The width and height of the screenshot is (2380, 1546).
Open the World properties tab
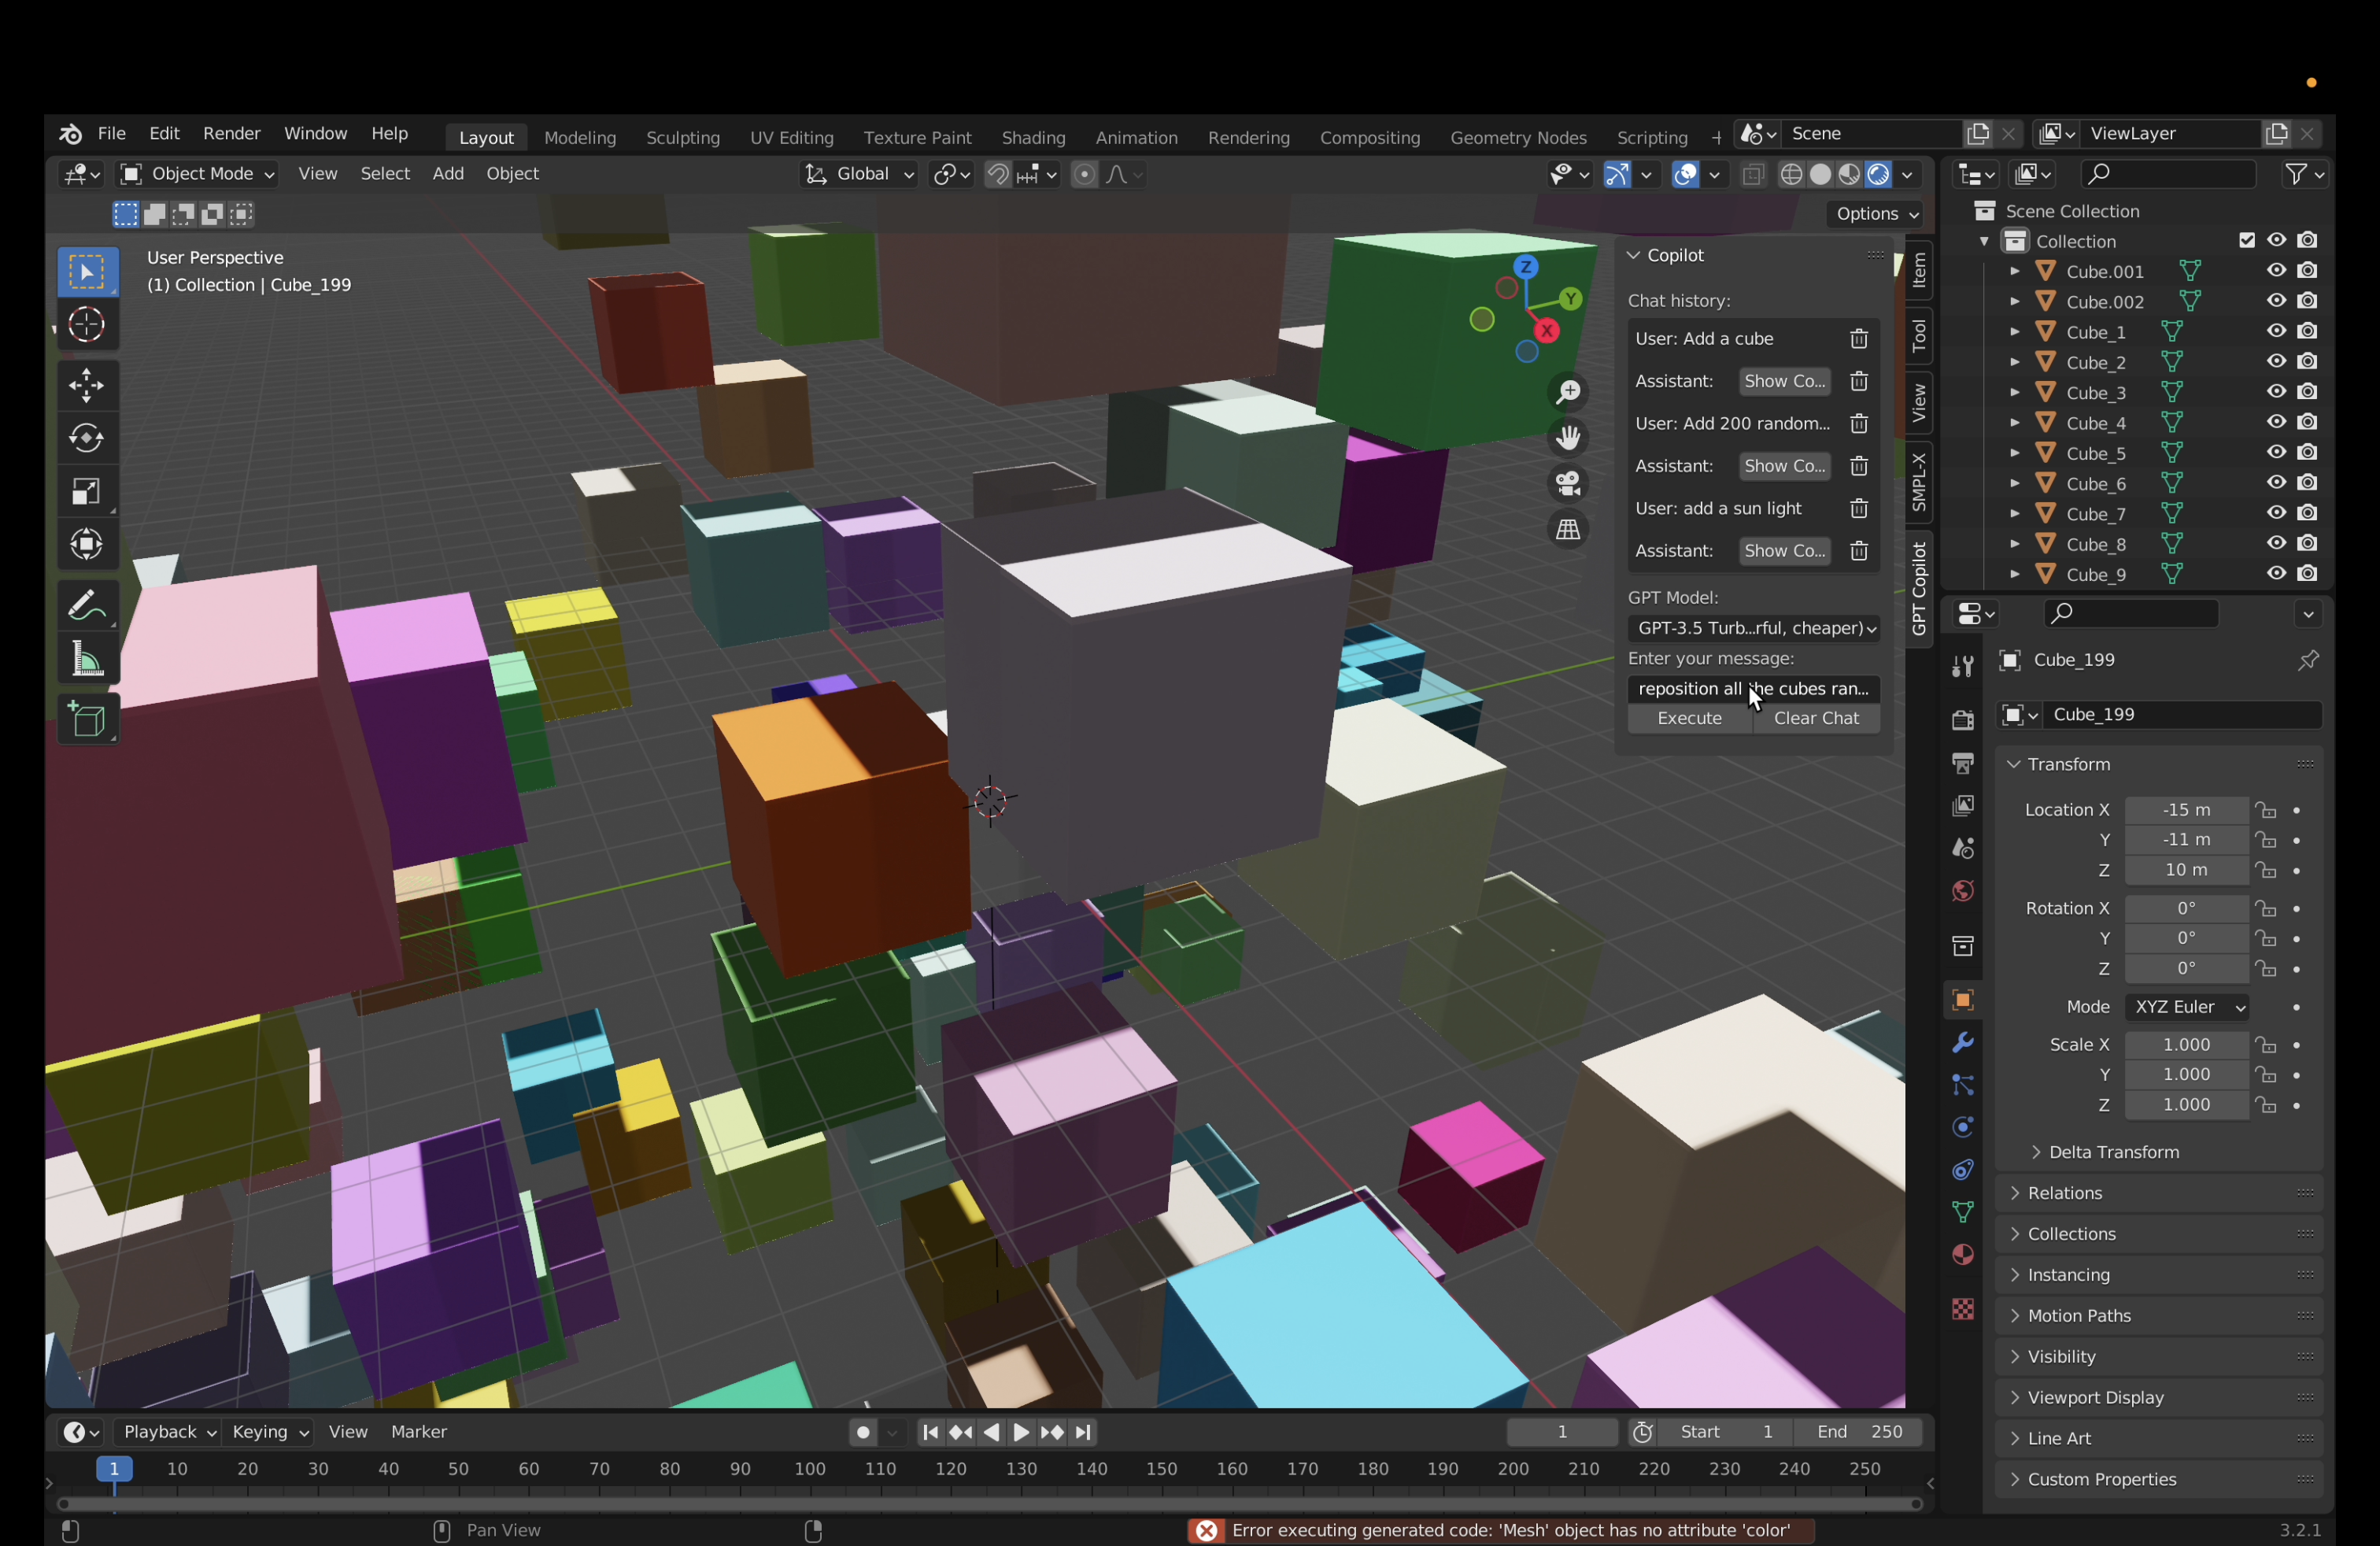(1962, 891)
